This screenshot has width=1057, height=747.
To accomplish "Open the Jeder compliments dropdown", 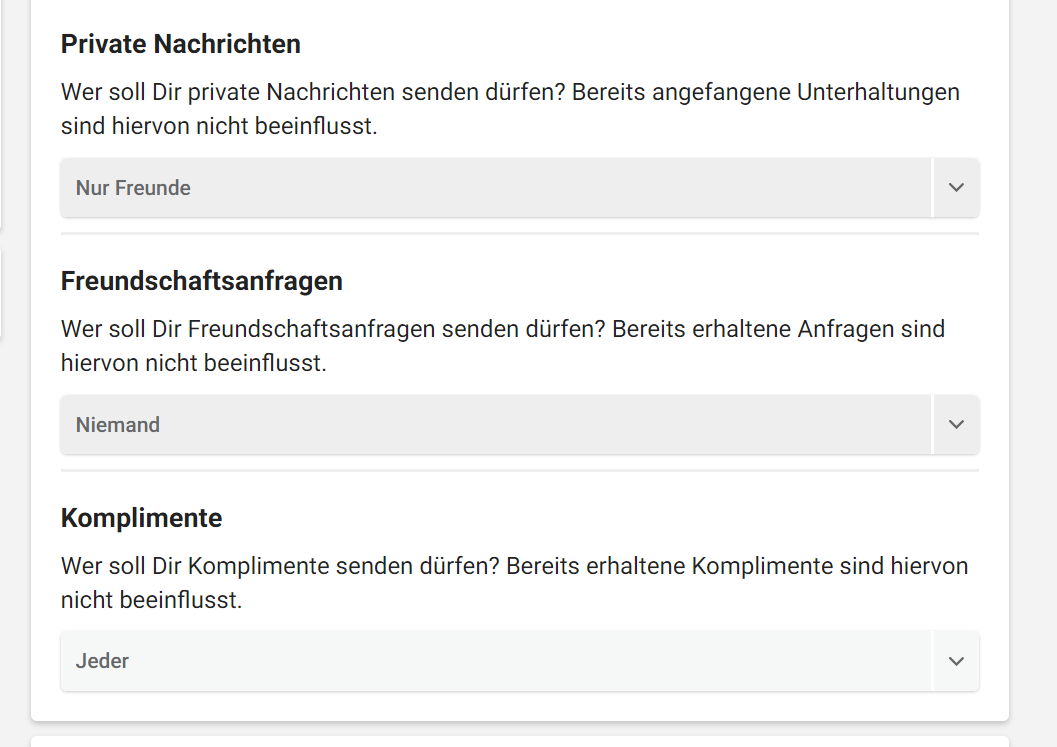I will (520, 661).
